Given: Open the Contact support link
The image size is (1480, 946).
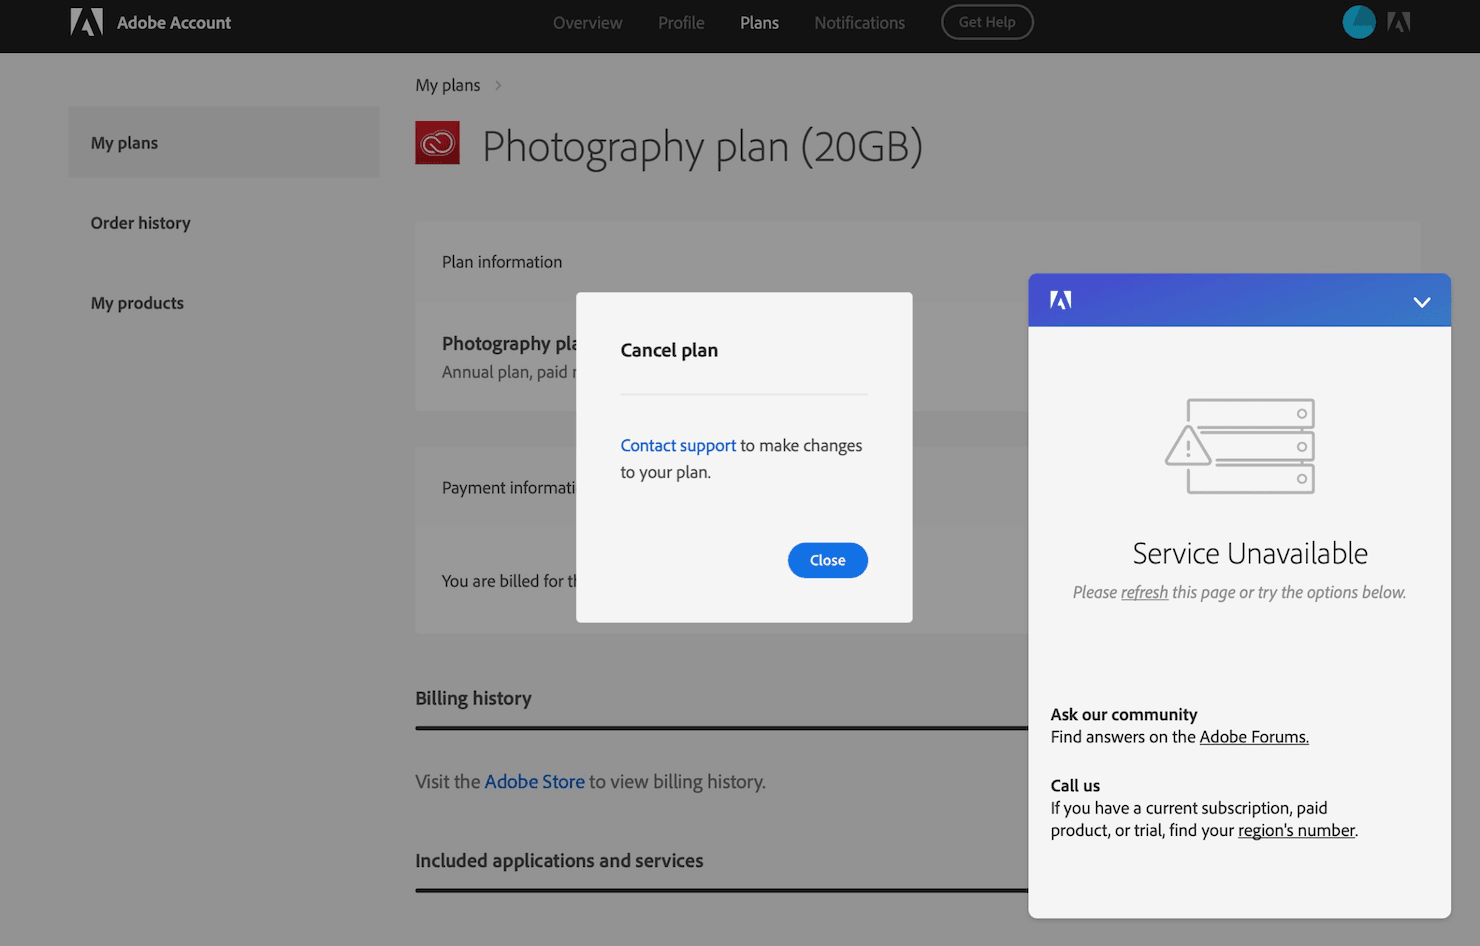Looking at the screenshot, I should click(678, 445).
